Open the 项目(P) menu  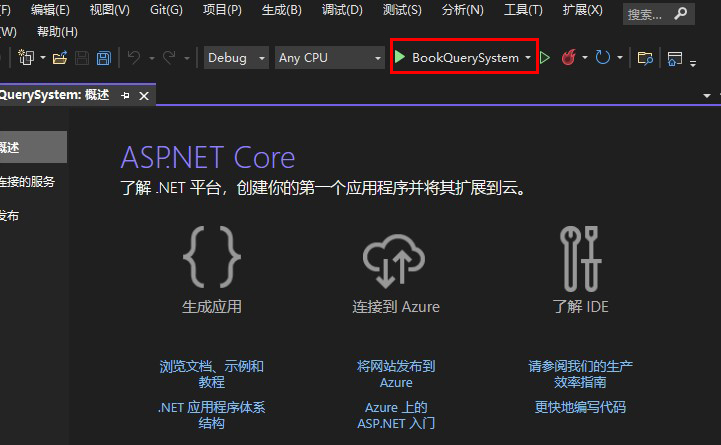[x=222, y=10]
